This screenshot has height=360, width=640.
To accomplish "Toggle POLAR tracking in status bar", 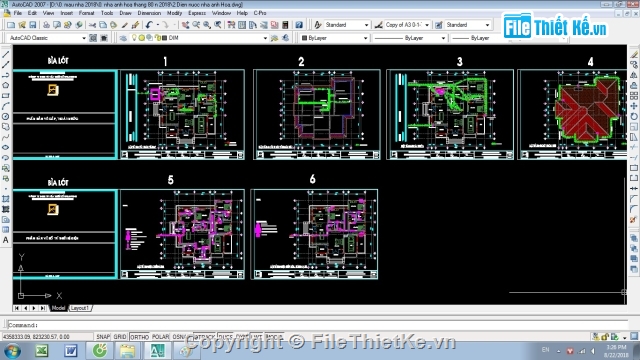I will coord(160,337).
